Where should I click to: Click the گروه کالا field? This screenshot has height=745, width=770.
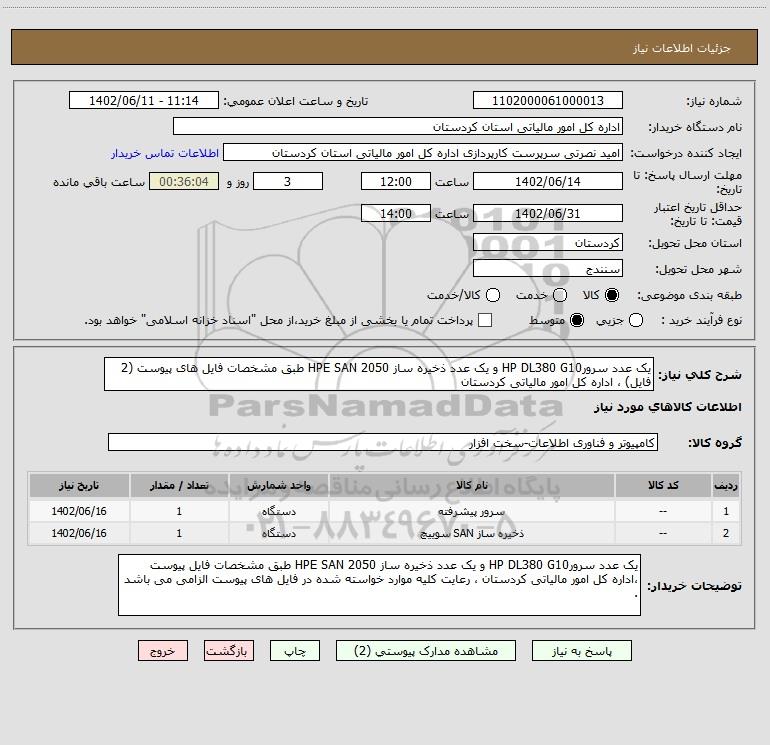pos(383,442)
